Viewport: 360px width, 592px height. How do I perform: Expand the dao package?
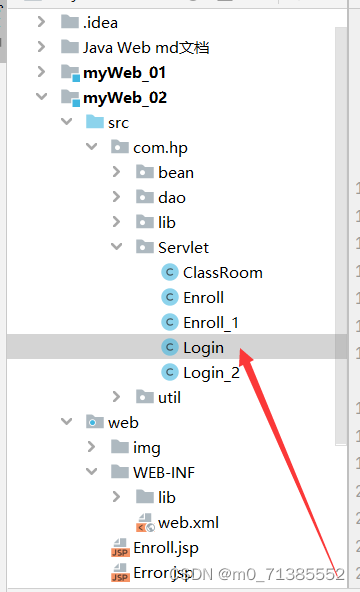tap(116, 197)
